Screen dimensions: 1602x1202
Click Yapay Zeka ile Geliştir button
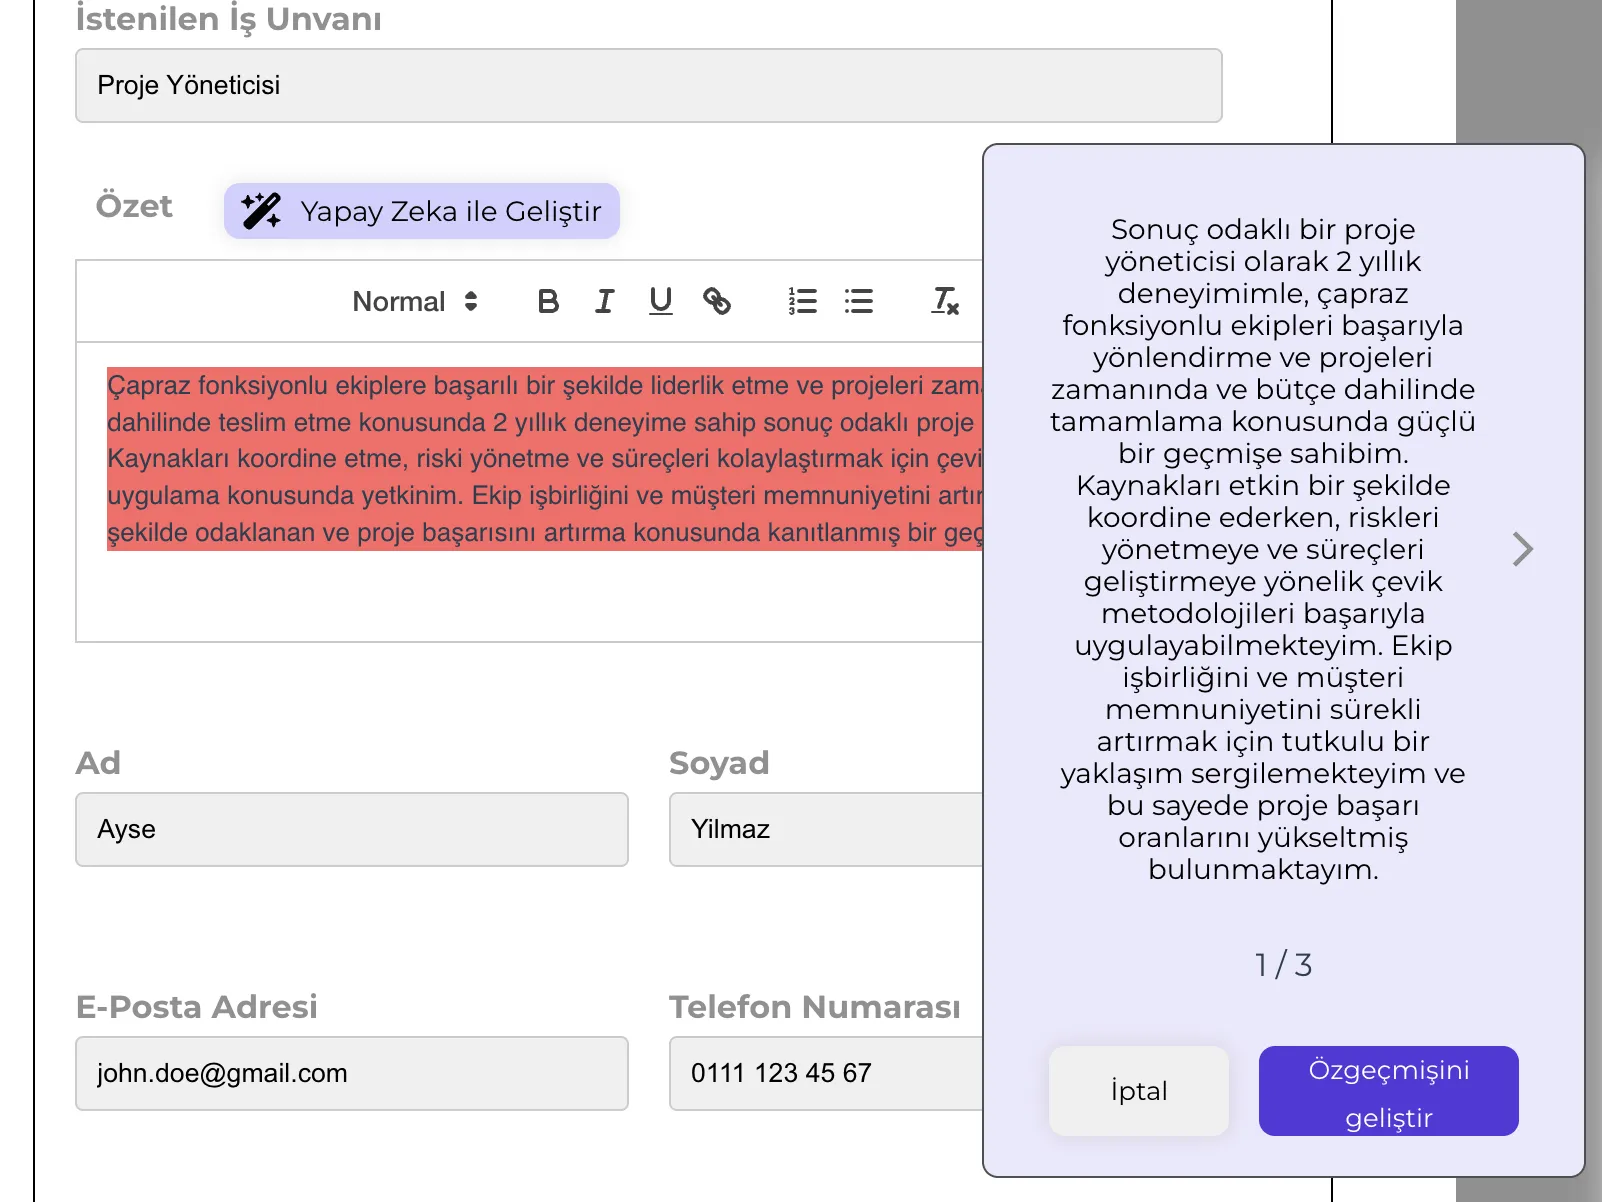coord(422,211)
